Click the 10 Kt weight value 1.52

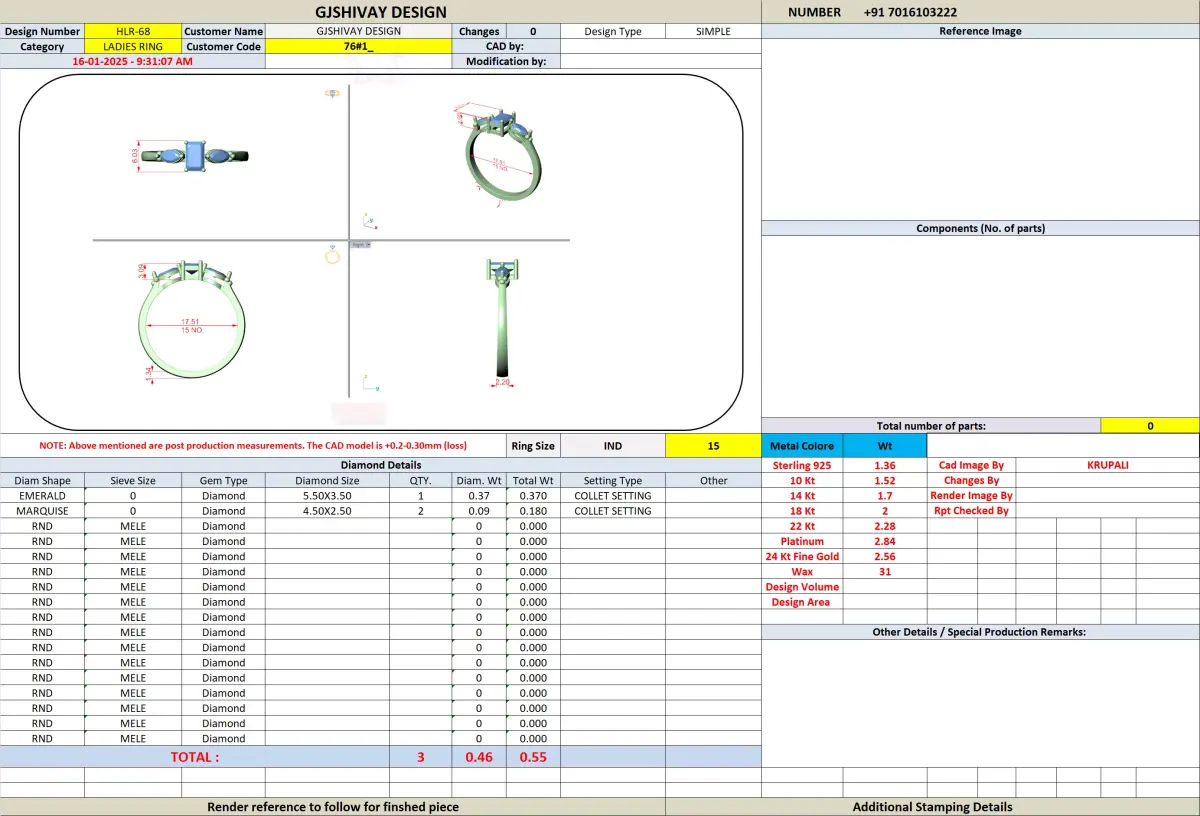point(885,480)
